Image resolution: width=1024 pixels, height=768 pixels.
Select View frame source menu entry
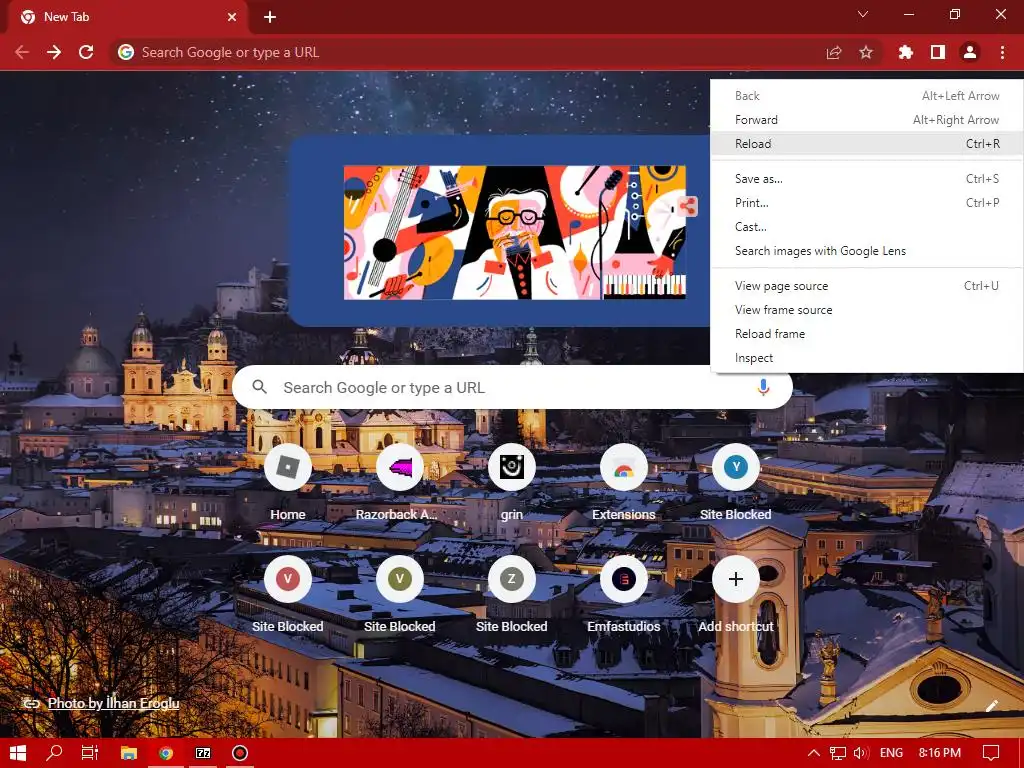coord(867,310)
